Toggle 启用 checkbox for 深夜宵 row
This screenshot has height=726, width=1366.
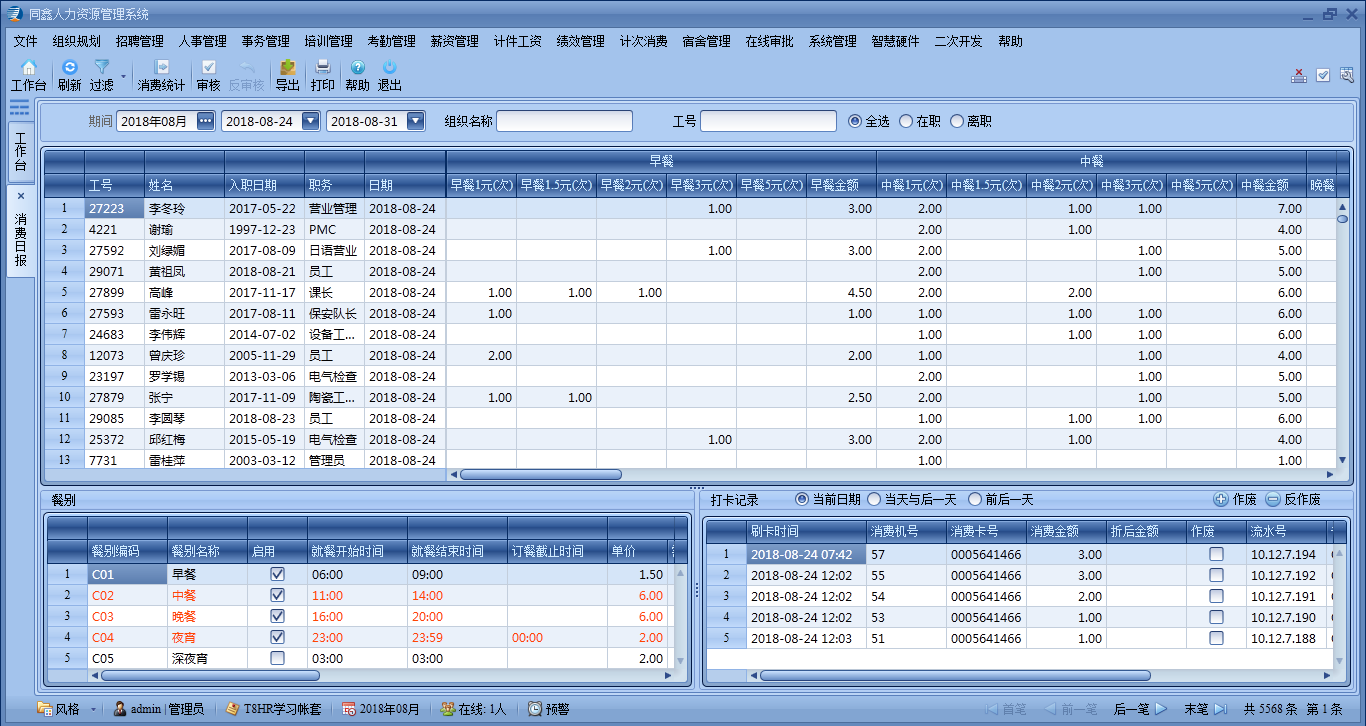click(x=277, y=658)
